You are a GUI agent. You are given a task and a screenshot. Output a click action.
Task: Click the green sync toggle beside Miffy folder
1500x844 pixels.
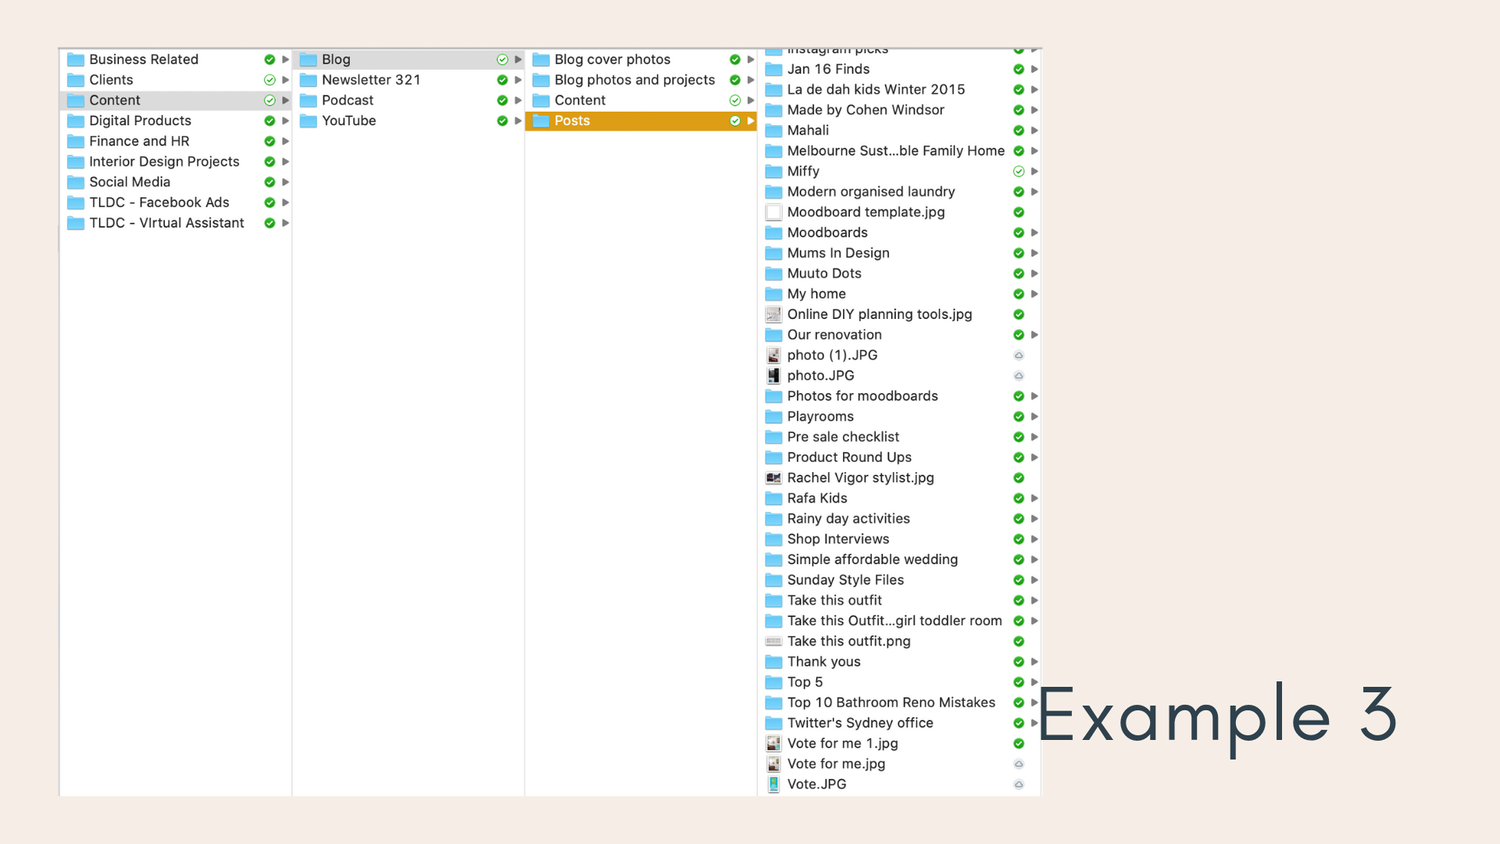(1018, 171)
